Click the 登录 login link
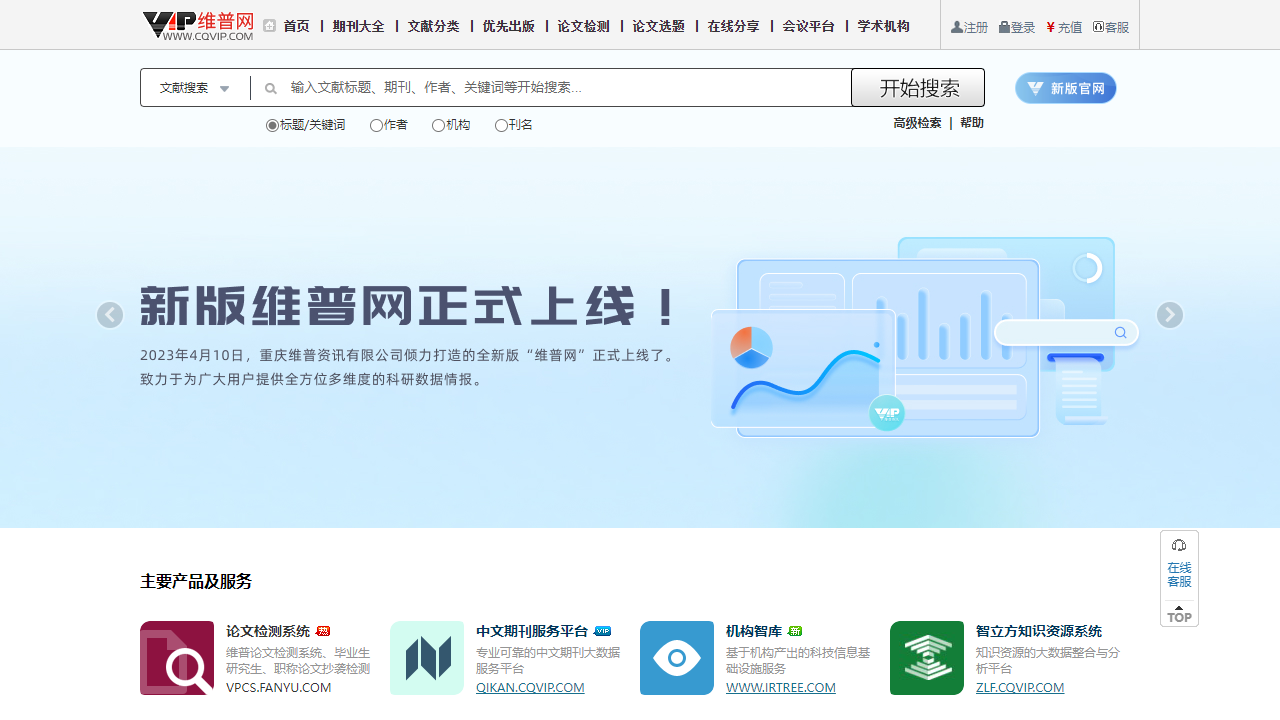1280x720 pixels. (x=1017, y=28)
